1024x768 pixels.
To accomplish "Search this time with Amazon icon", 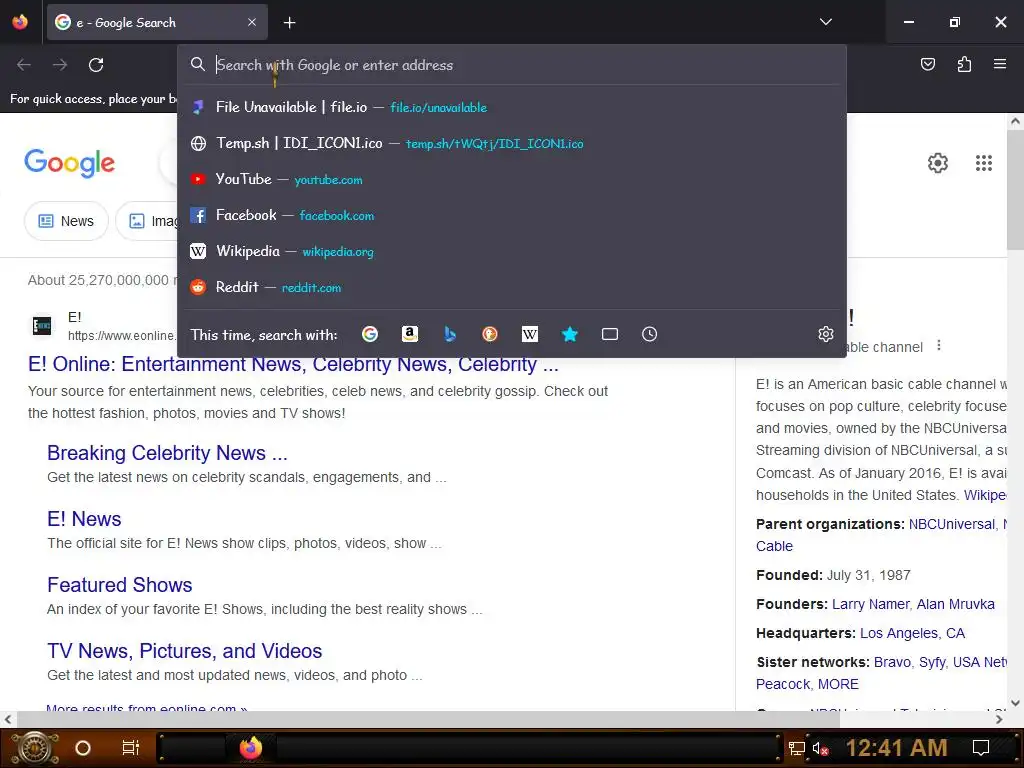I will click(409, 334).
